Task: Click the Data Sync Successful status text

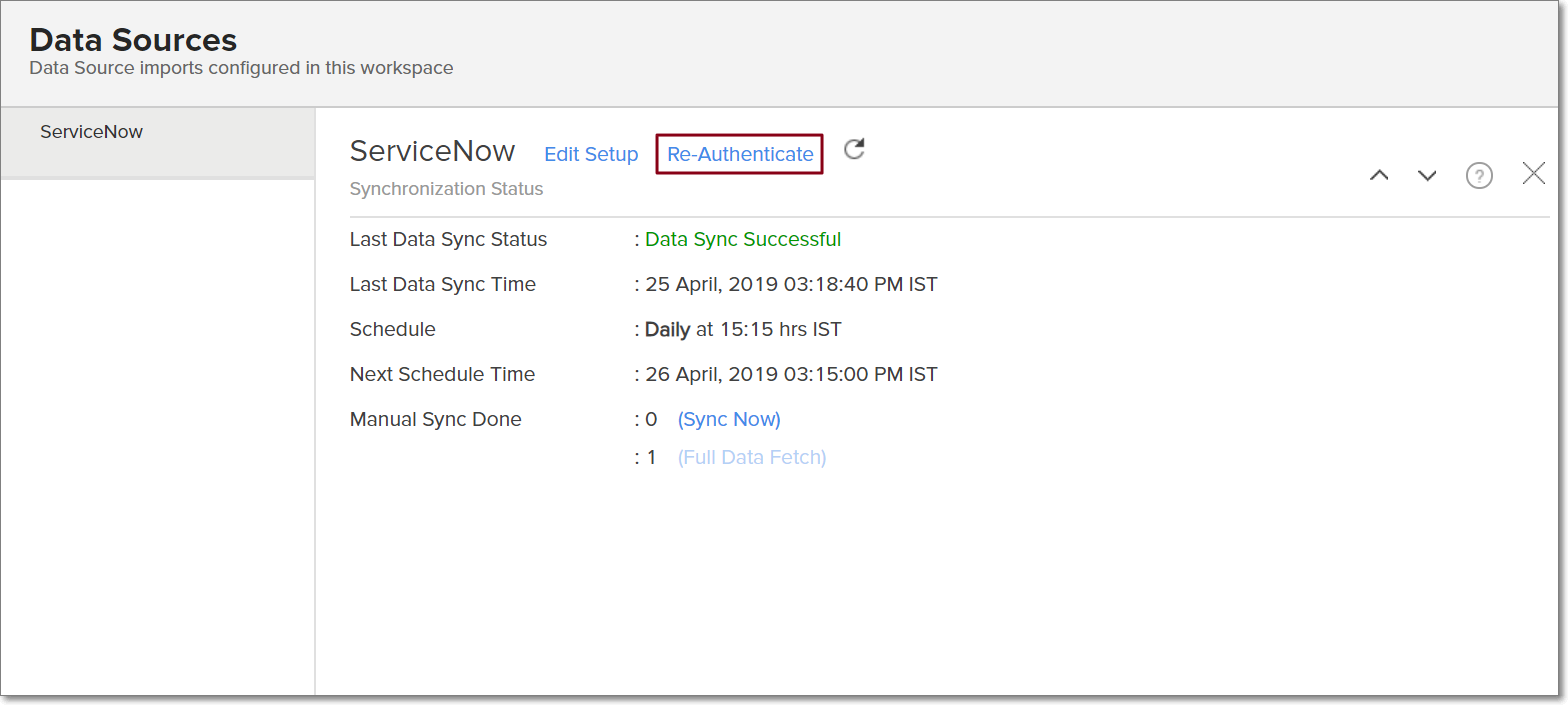Action: [x=743, y=239]
